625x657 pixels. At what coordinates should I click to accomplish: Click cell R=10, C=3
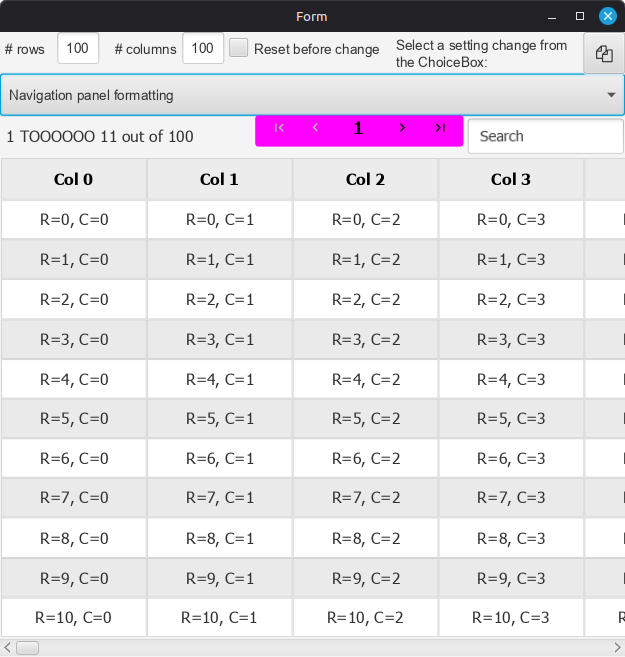click(511, 618)
